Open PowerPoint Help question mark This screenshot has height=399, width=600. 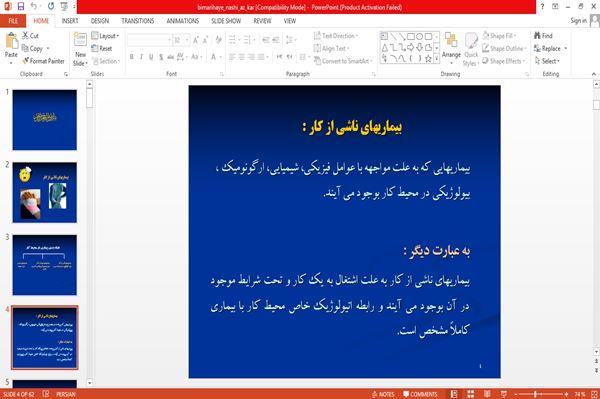[x=542, y=7]
